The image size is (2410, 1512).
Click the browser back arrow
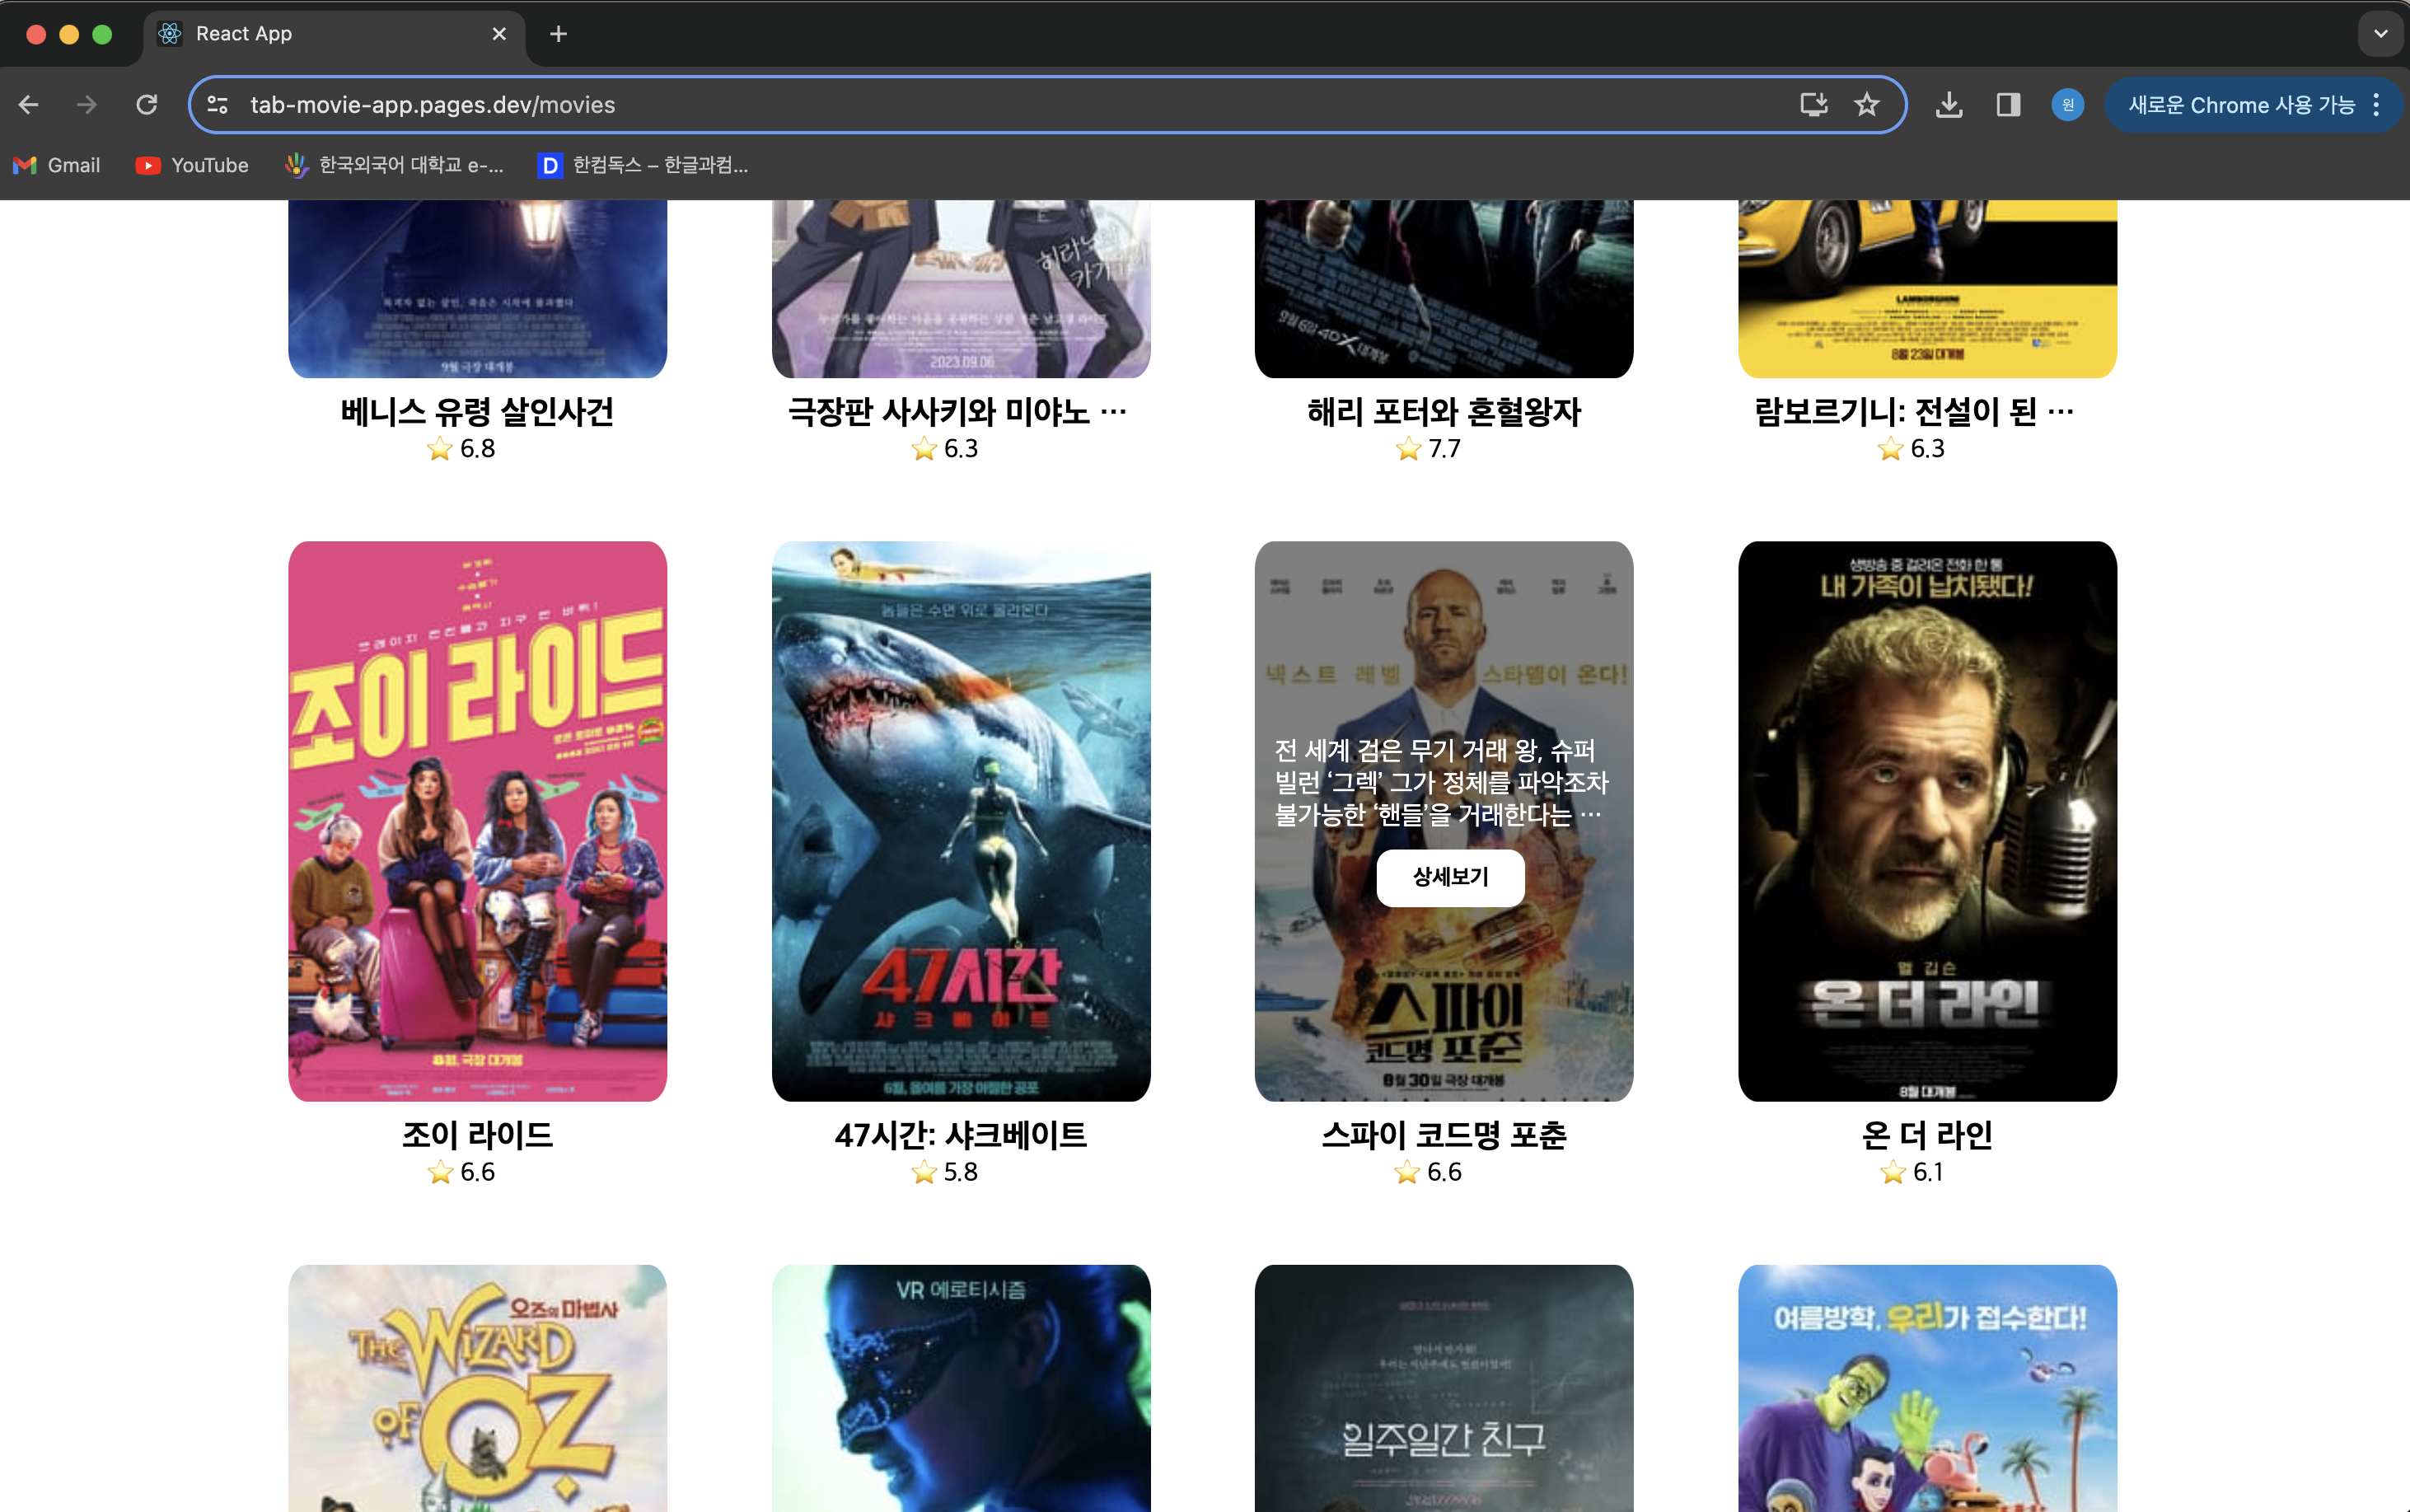coord(28,104)
